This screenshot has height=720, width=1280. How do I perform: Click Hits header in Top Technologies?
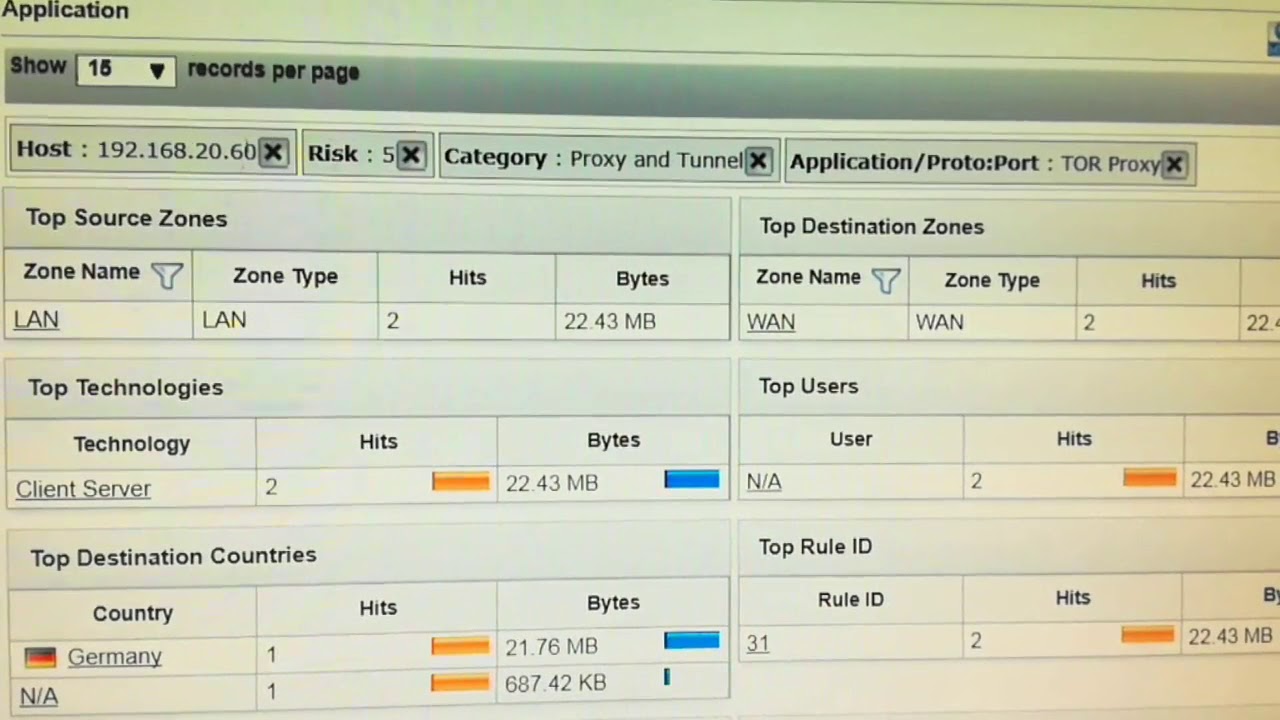378,442
